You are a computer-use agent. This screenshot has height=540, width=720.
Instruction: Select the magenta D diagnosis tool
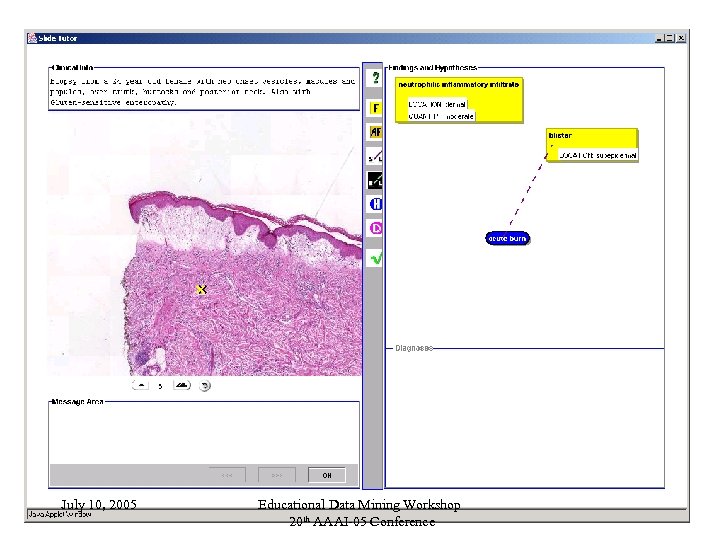pyautogui.click(x=376, y=228)
